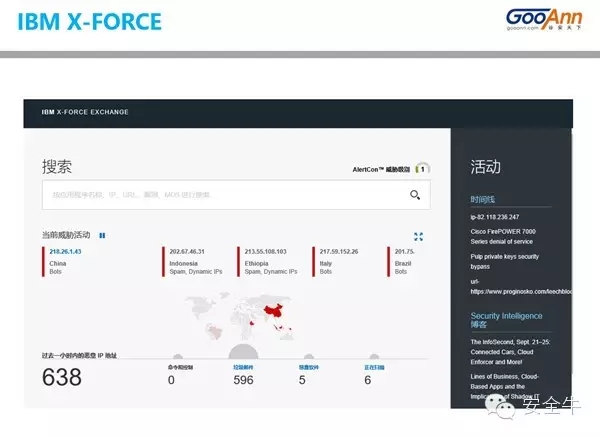The width and height of the screenshot is (600, 437).
Task: Click the GooAnn logo
Action: tap(544, 20)
